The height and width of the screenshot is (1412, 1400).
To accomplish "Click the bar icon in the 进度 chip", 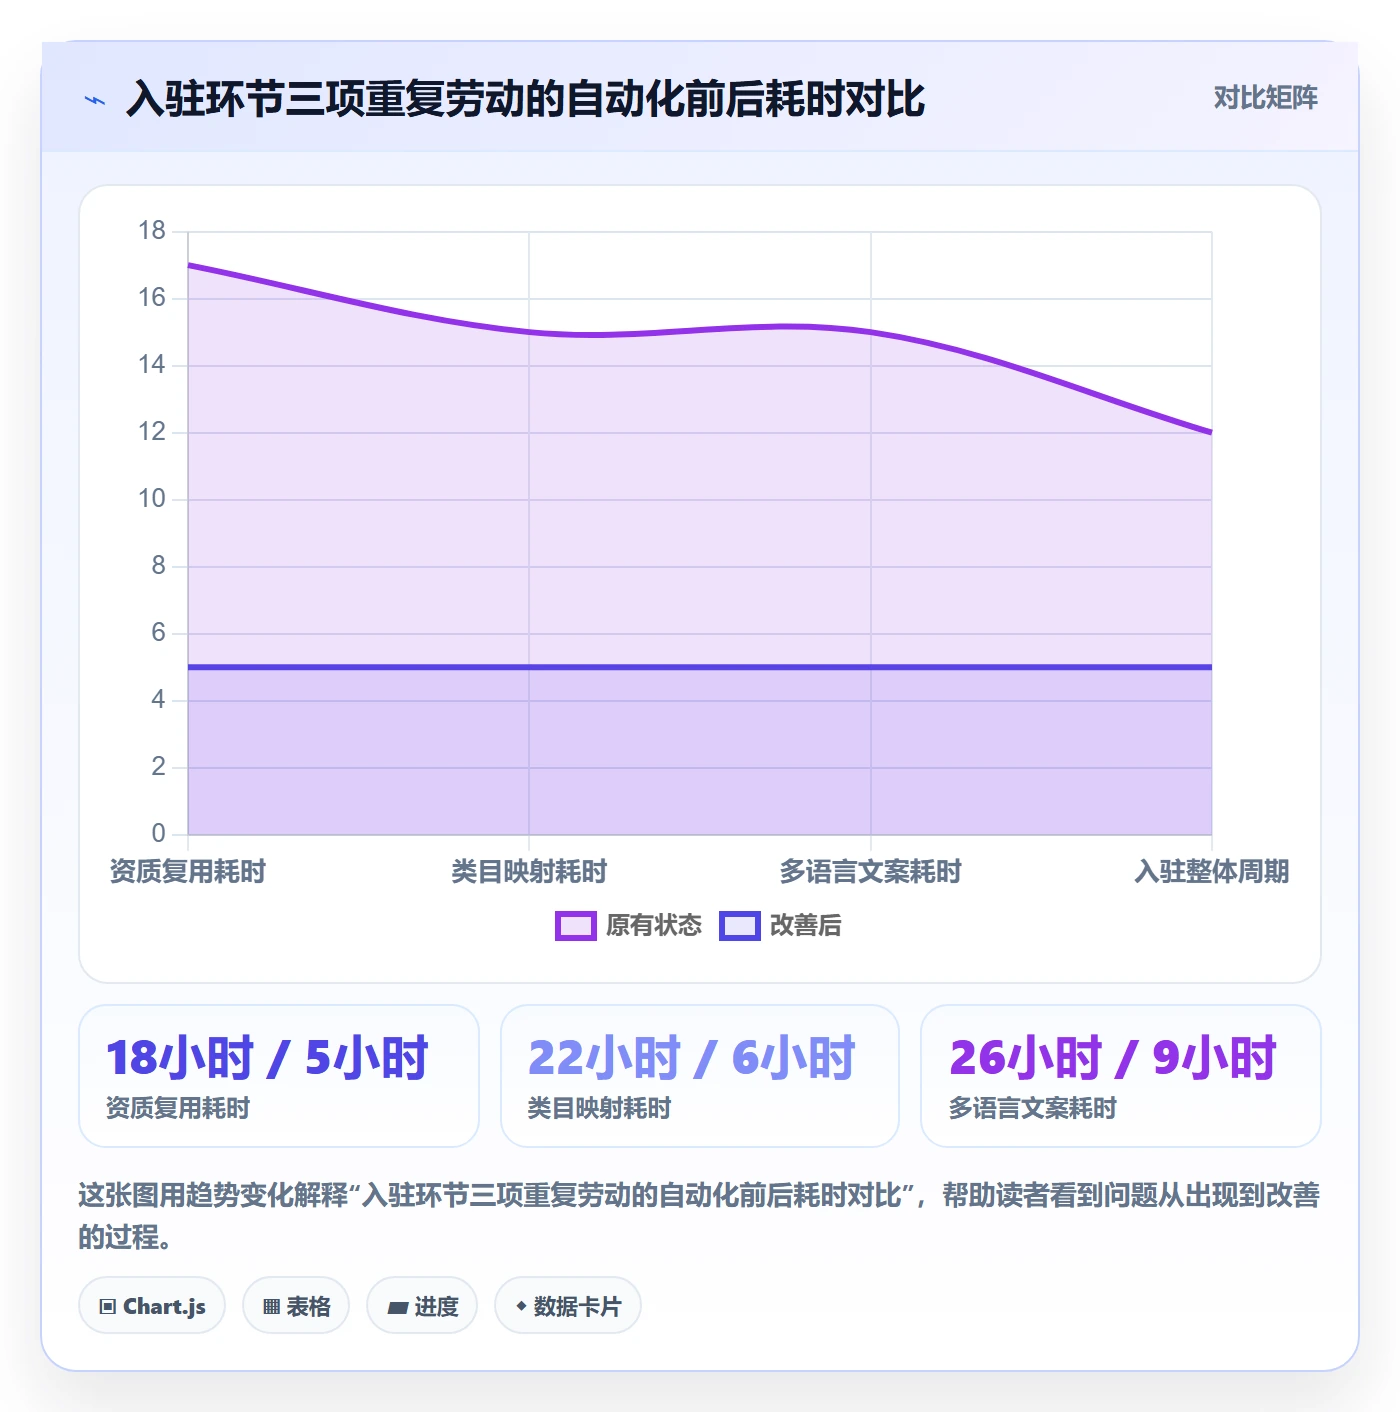I will point(397,1307).
